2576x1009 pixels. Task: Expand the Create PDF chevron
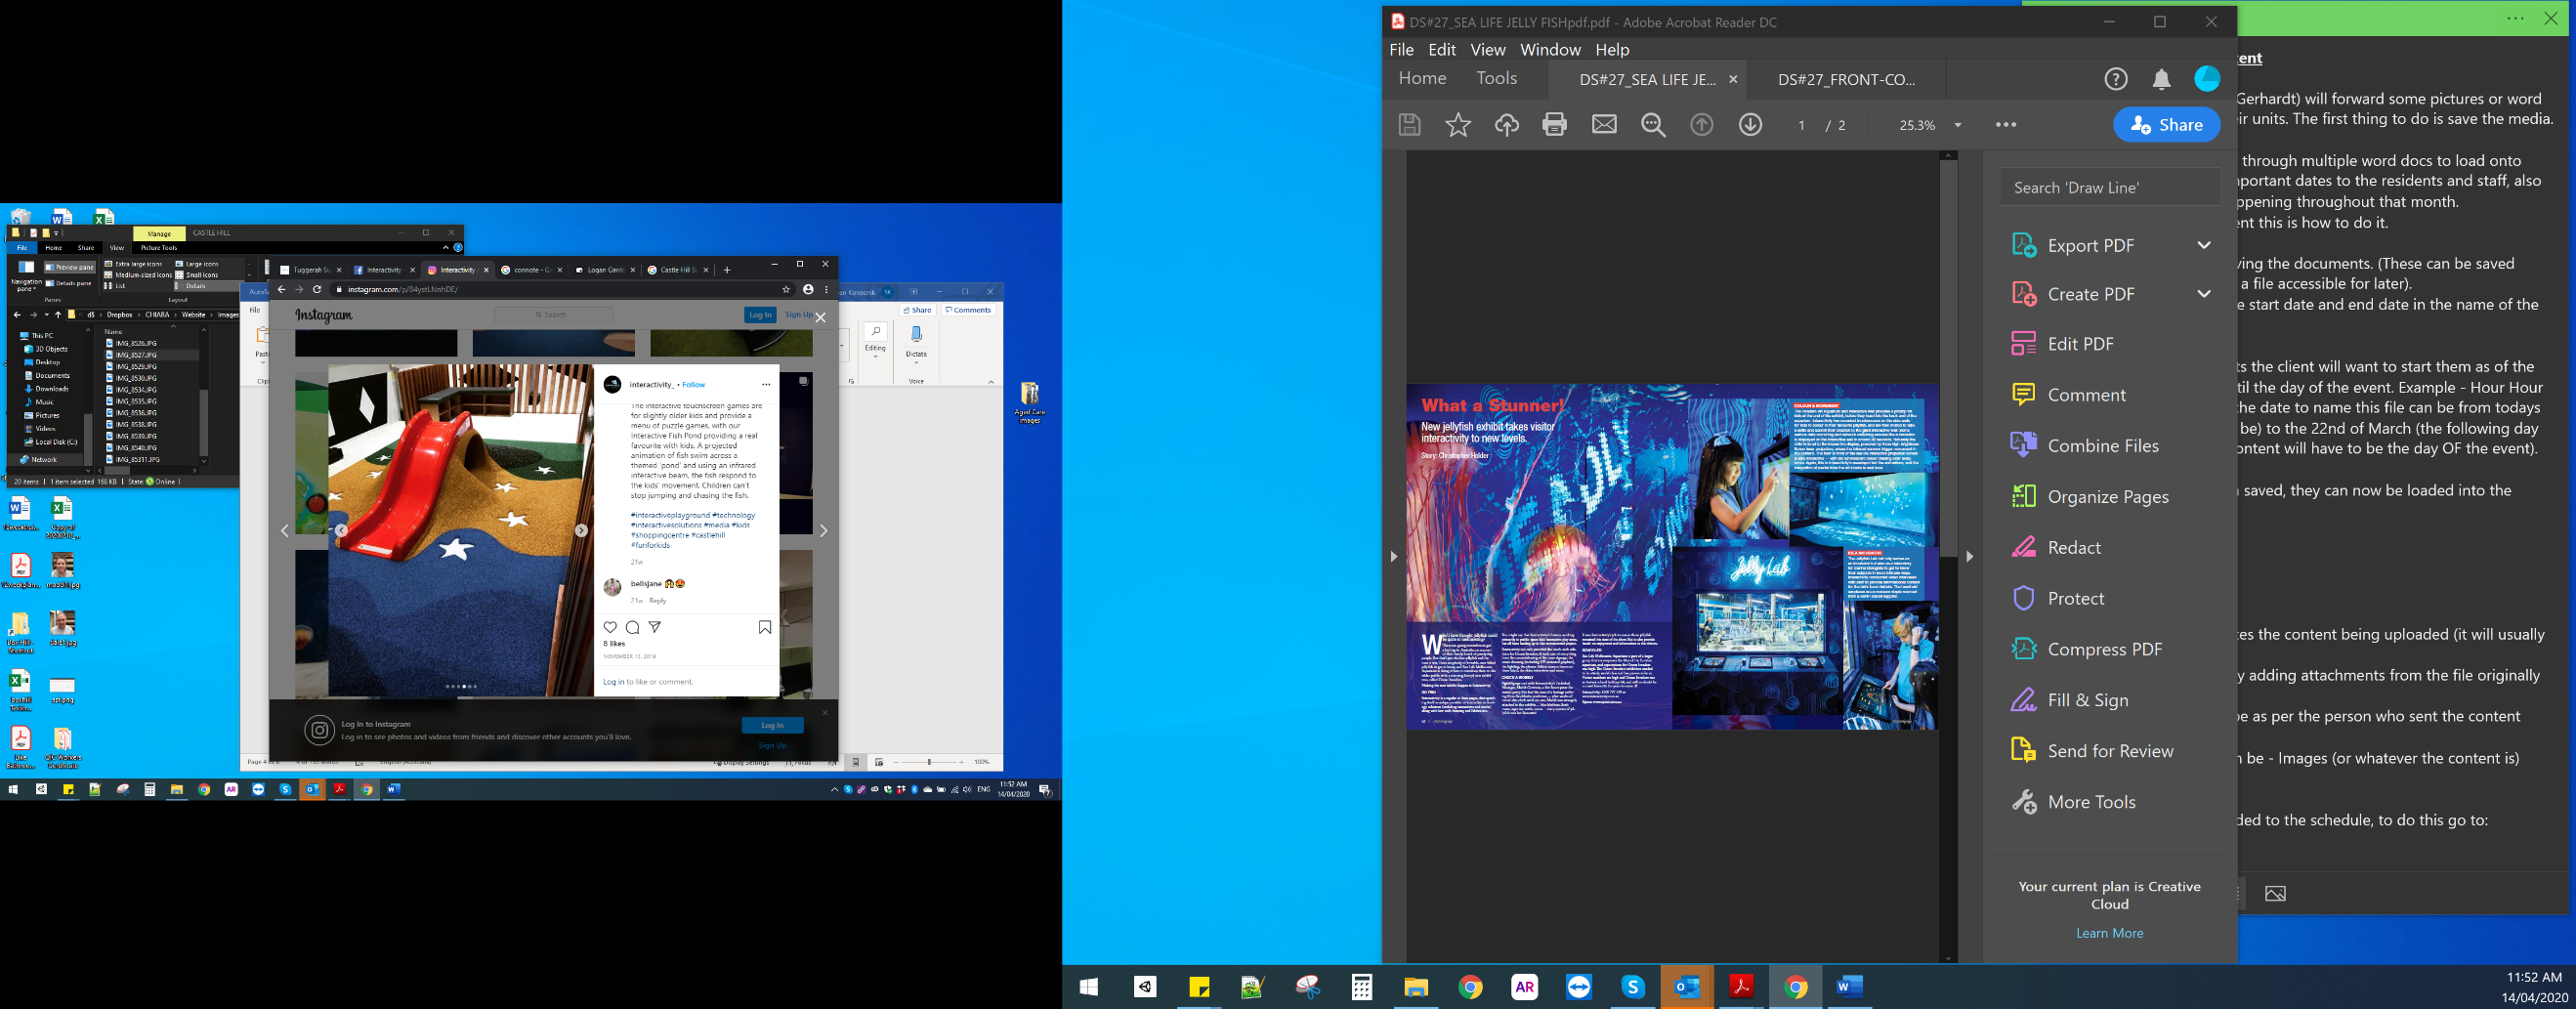(x=2204, y=294)
